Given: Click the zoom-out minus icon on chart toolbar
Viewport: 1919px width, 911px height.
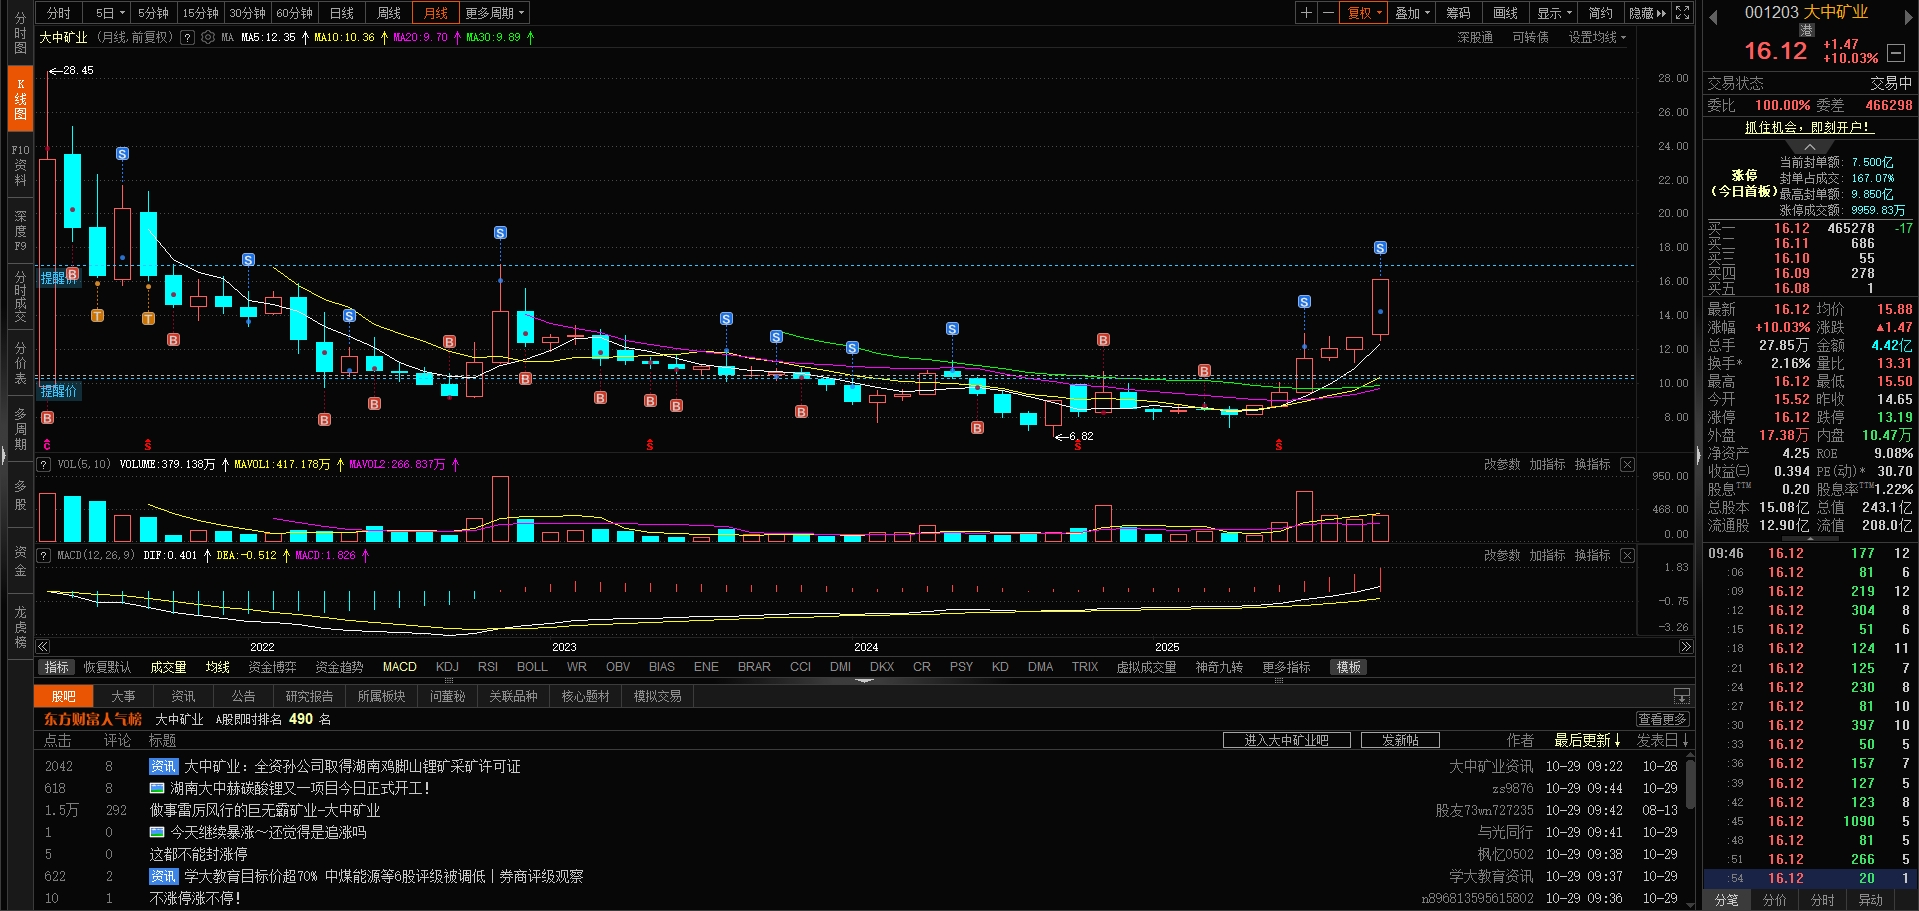Looking at the screenshot, I should pos(1328,13).
